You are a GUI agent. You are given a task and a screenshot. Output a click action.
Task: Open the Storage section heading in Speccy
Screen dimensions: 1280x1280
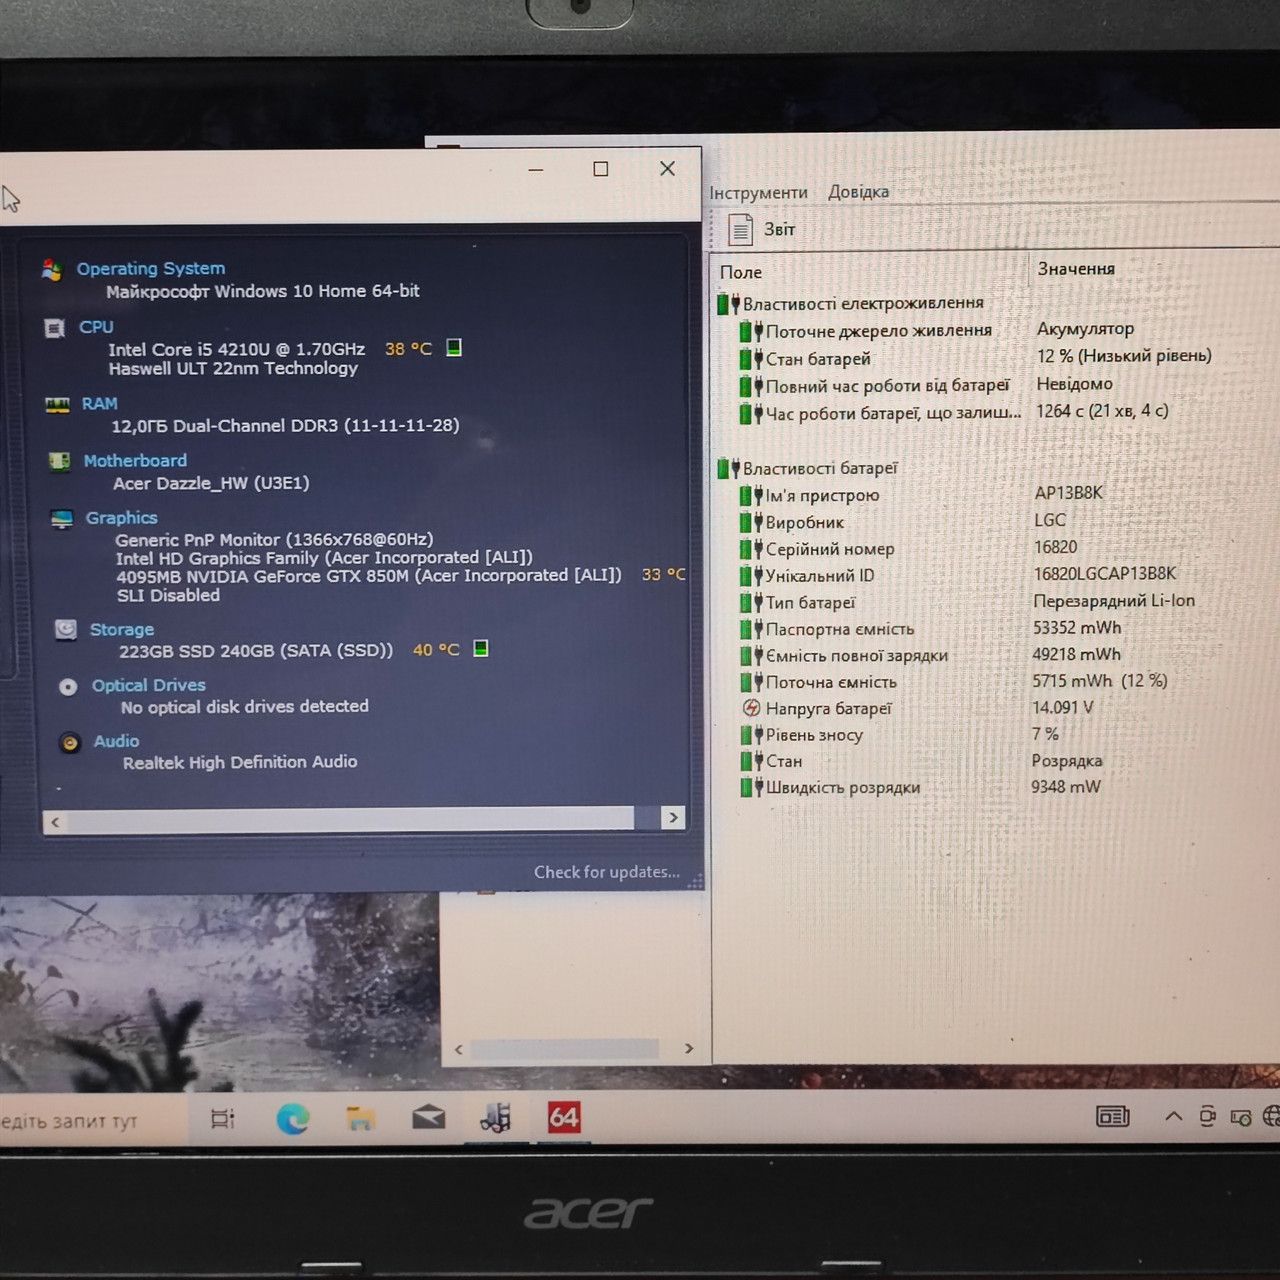[x=122, y=629]
